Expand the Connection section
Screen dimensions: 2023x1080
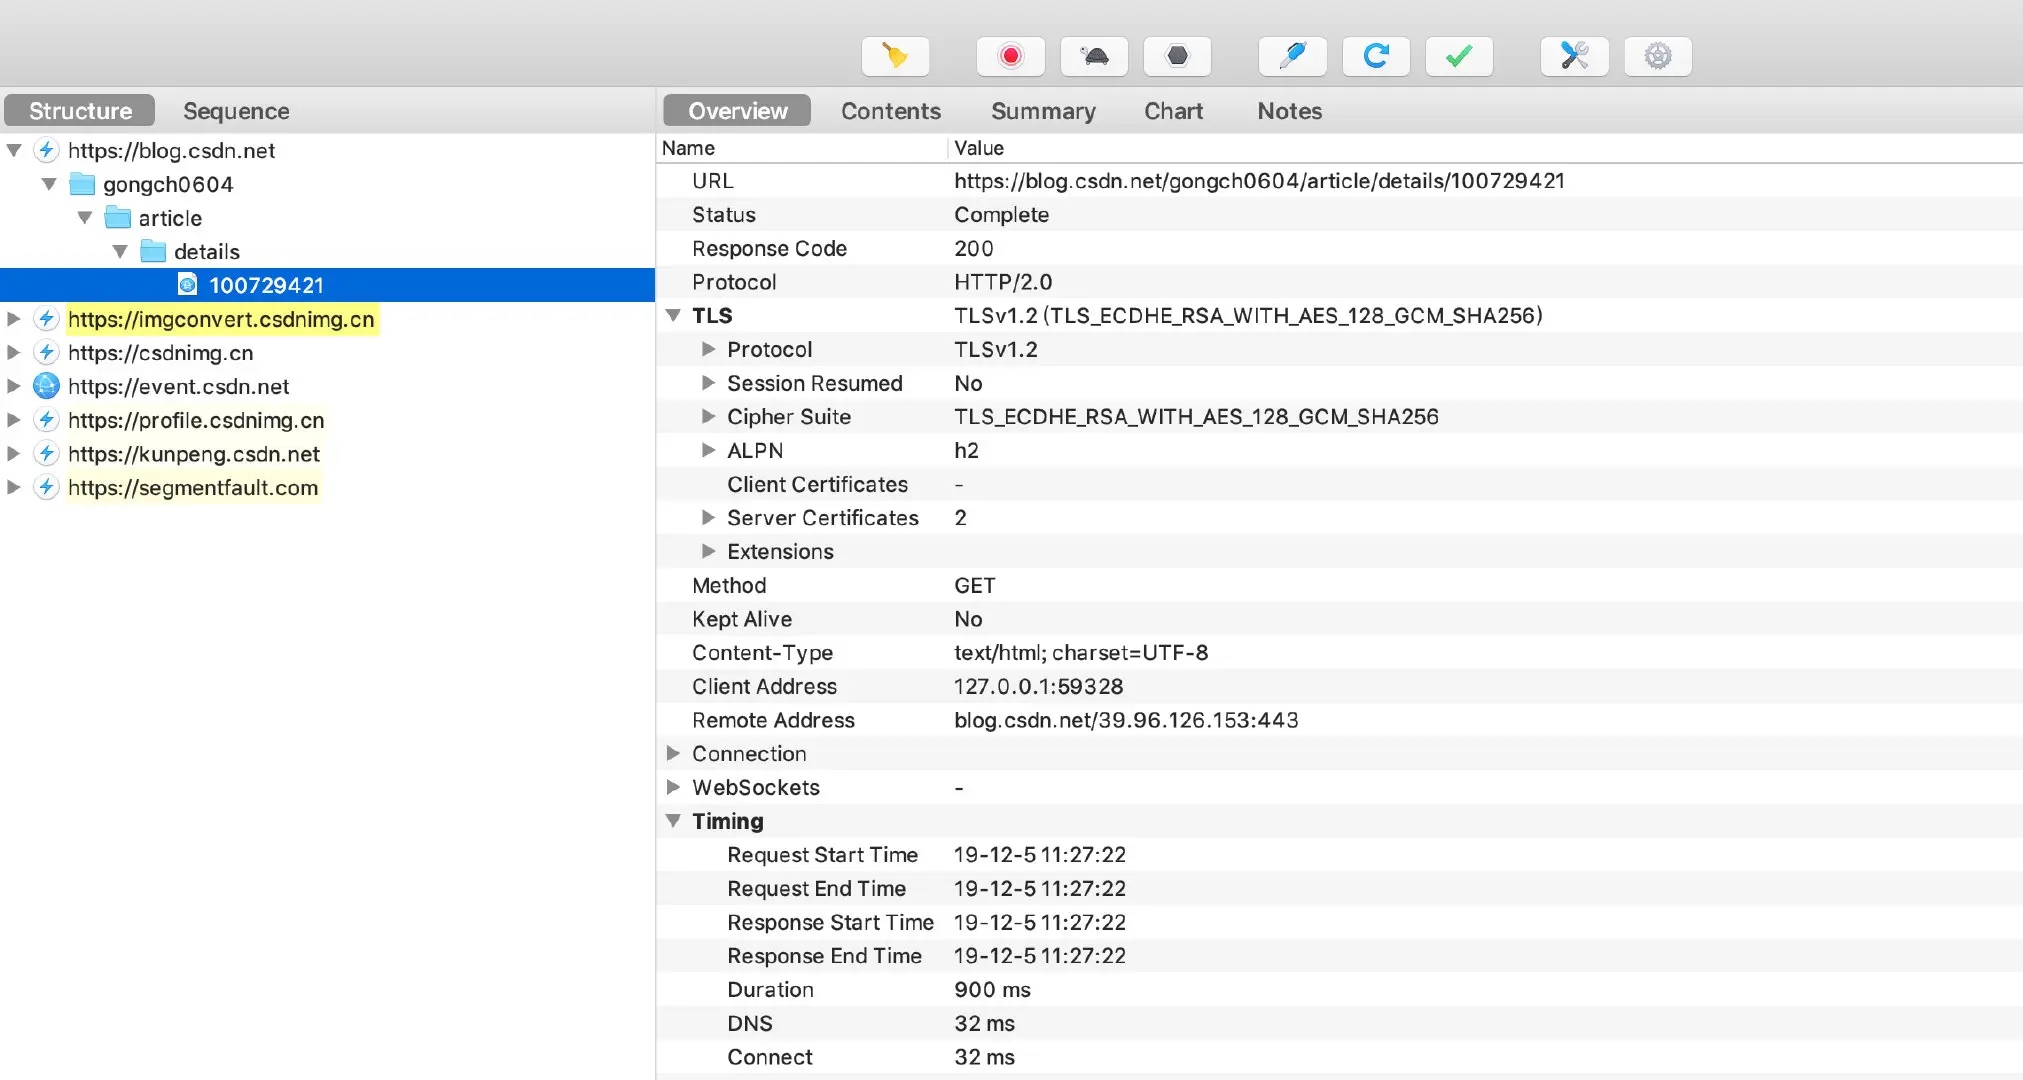coord(673,753)
